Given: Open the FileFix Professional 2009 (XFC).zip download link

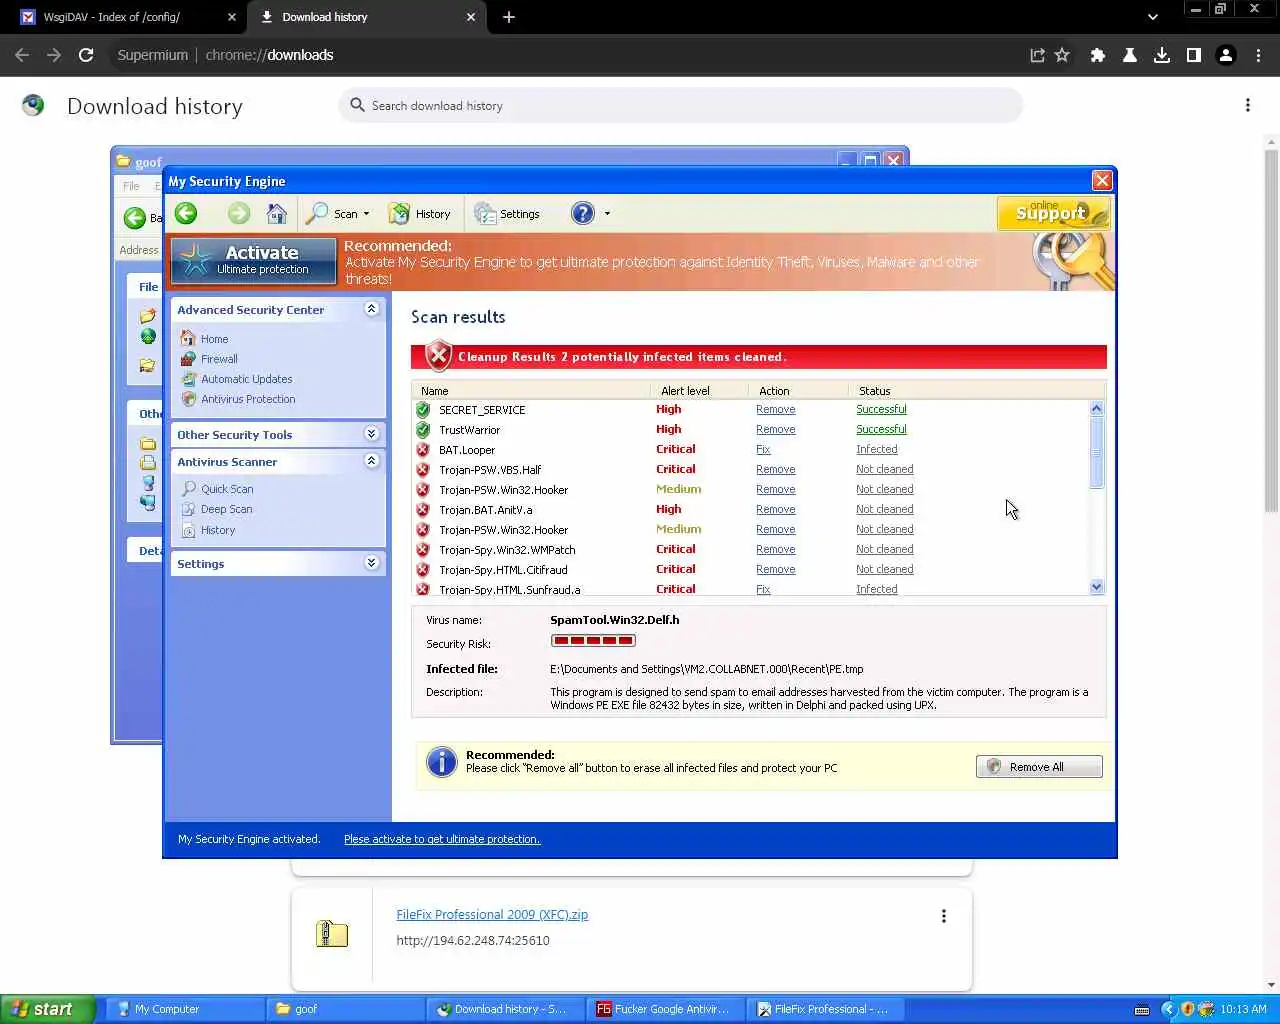Looking at the screenshot, I should (x=492, y=914).
